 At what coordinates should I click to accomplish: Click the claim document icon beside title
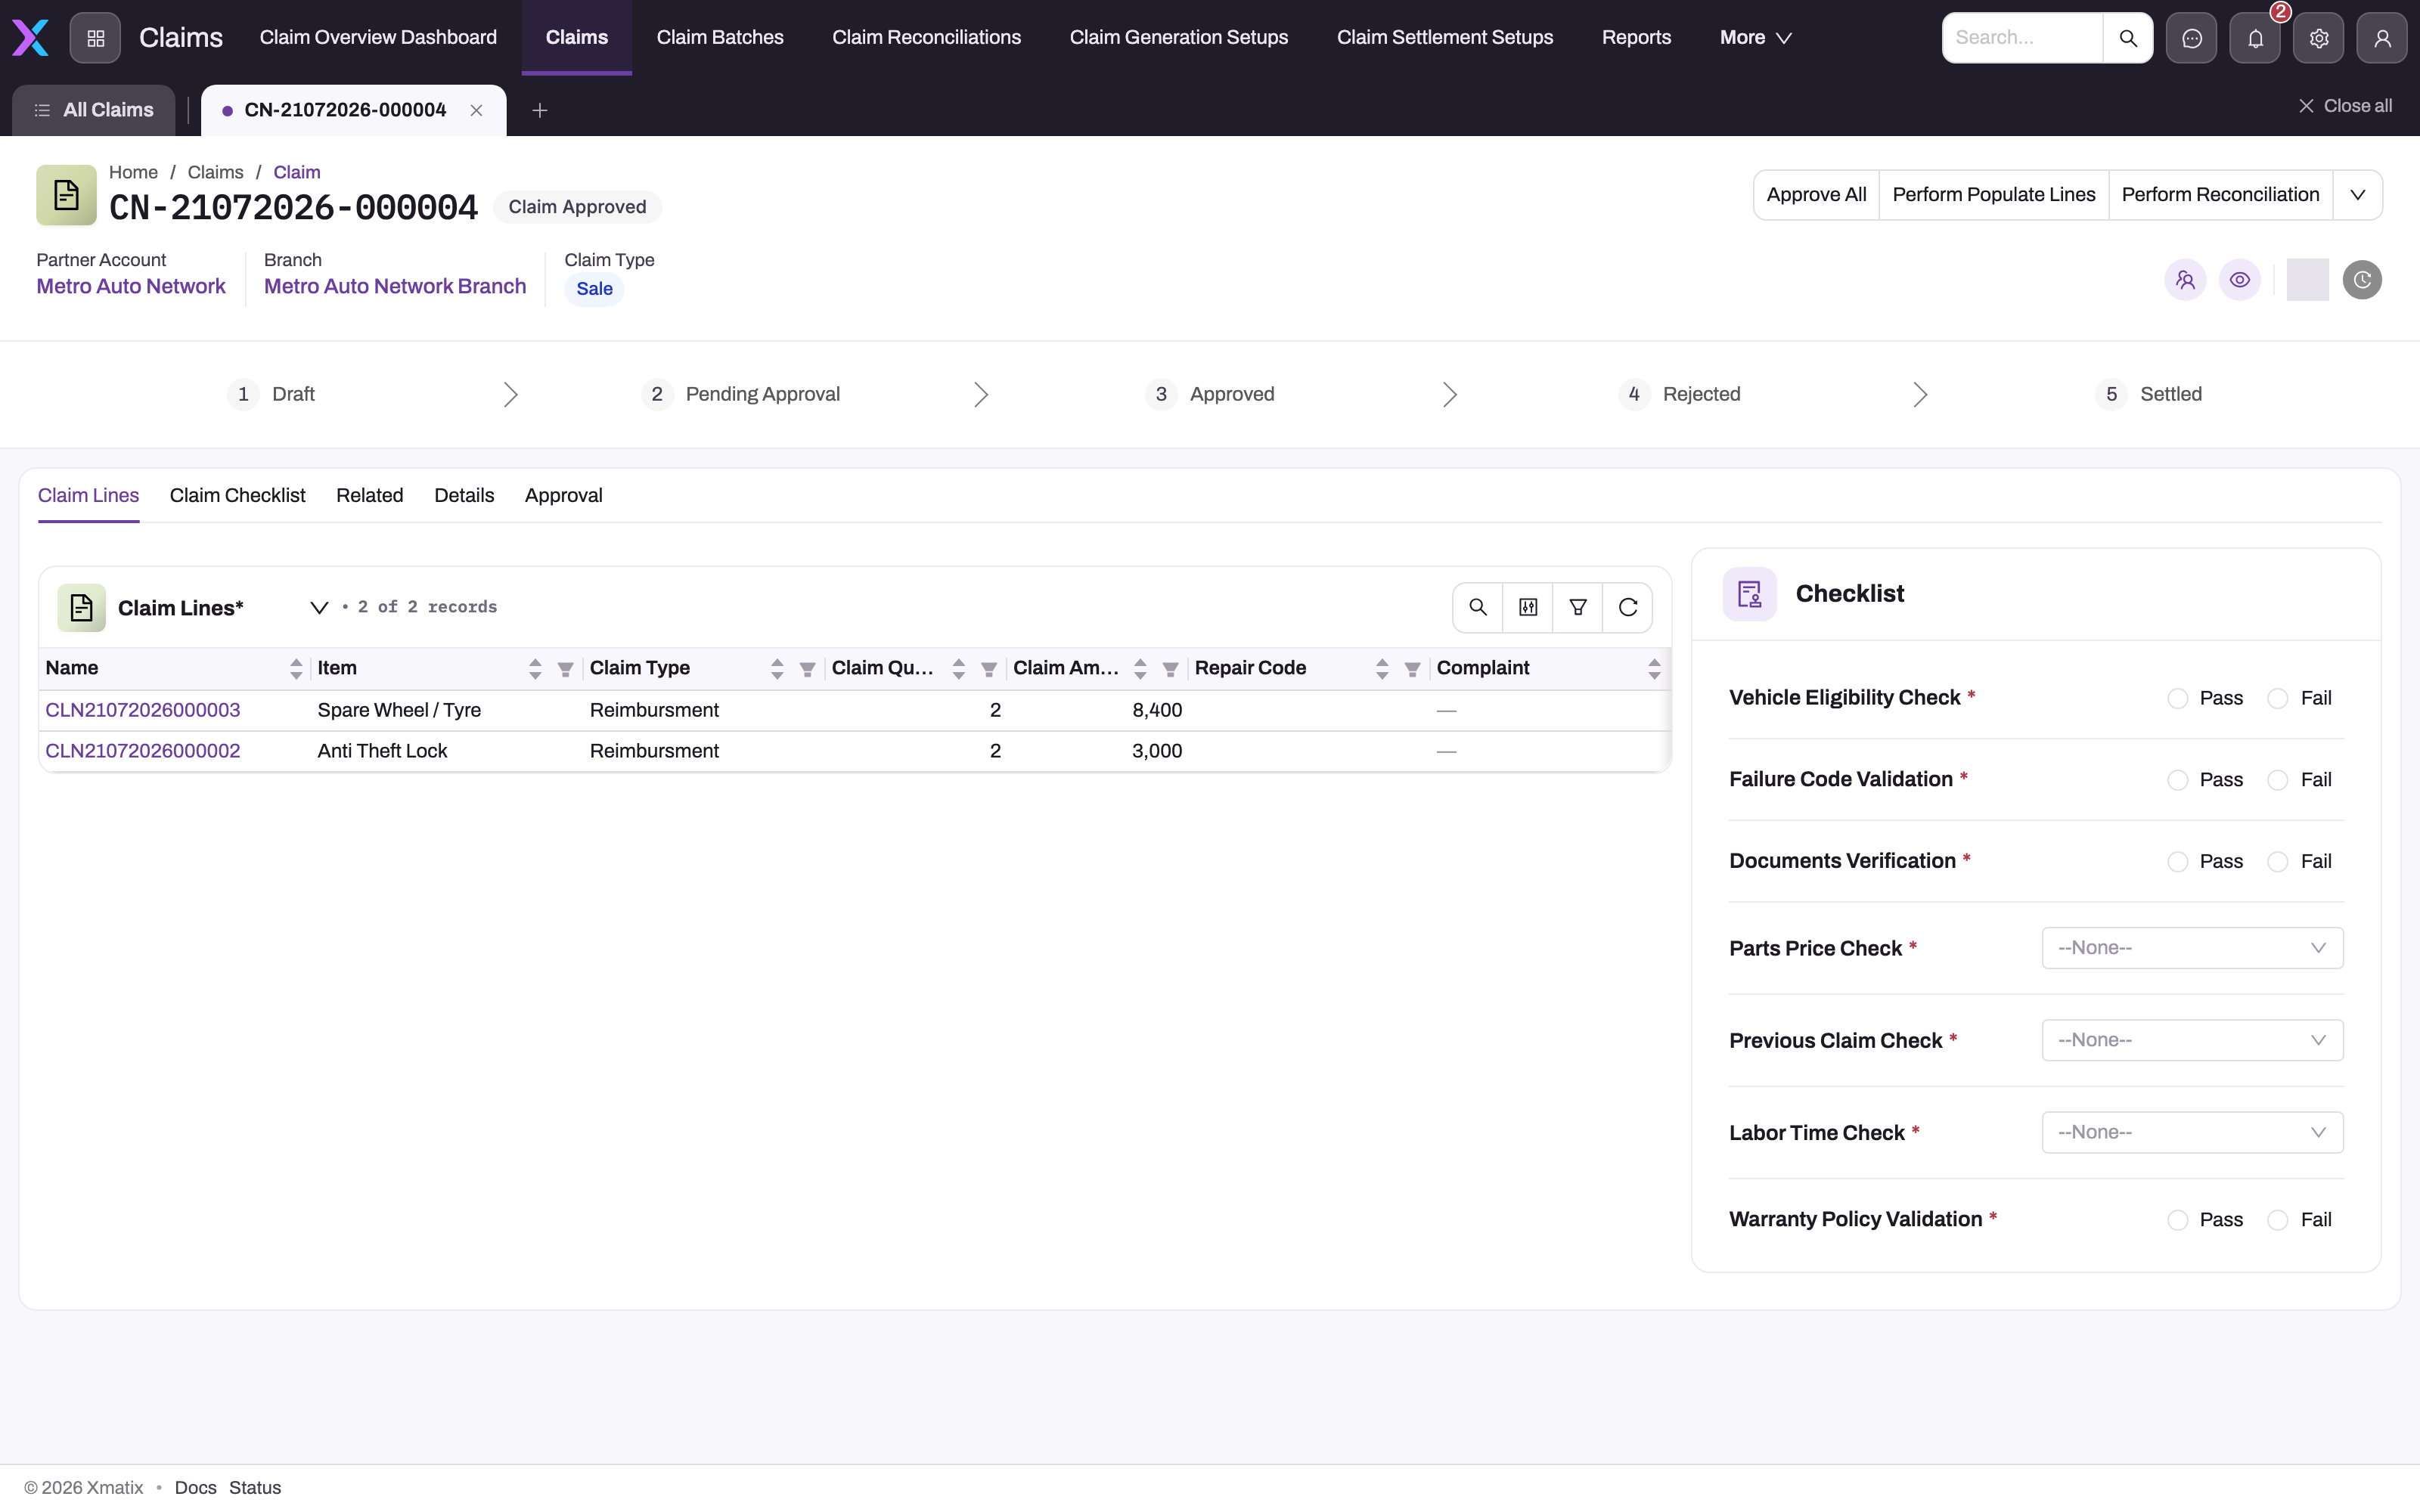(66, 195)
